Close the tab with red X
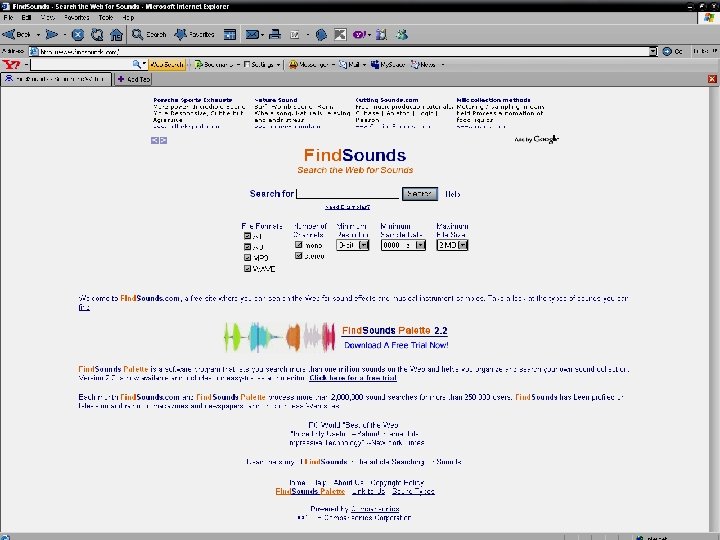The image size is (720, 540). coord(712,79)
